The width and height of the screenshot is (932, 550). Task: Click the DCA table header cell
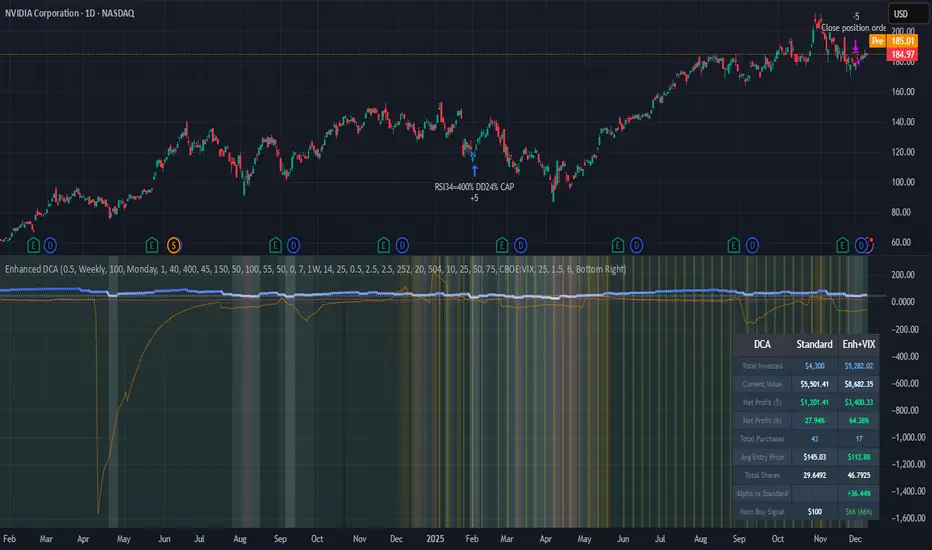tap(762, 344)
